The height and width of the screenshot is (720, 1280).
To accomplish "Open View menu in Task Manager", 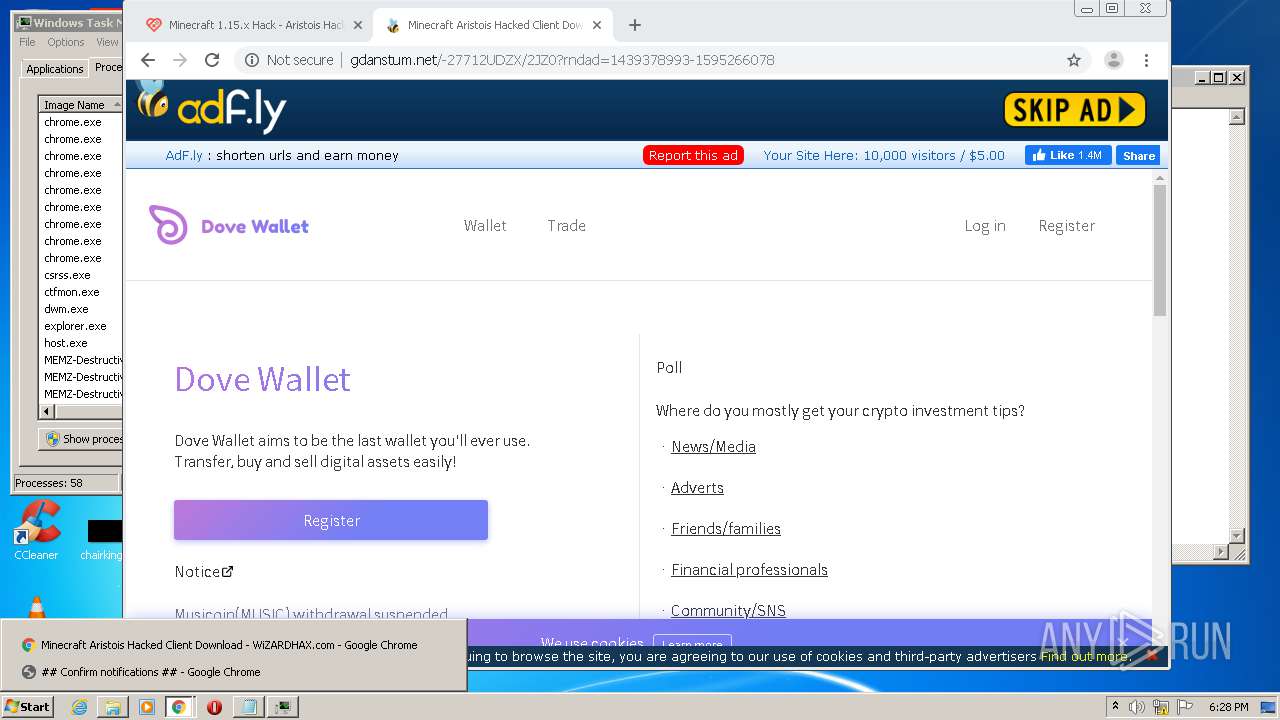I will click(x=106, y=42).
